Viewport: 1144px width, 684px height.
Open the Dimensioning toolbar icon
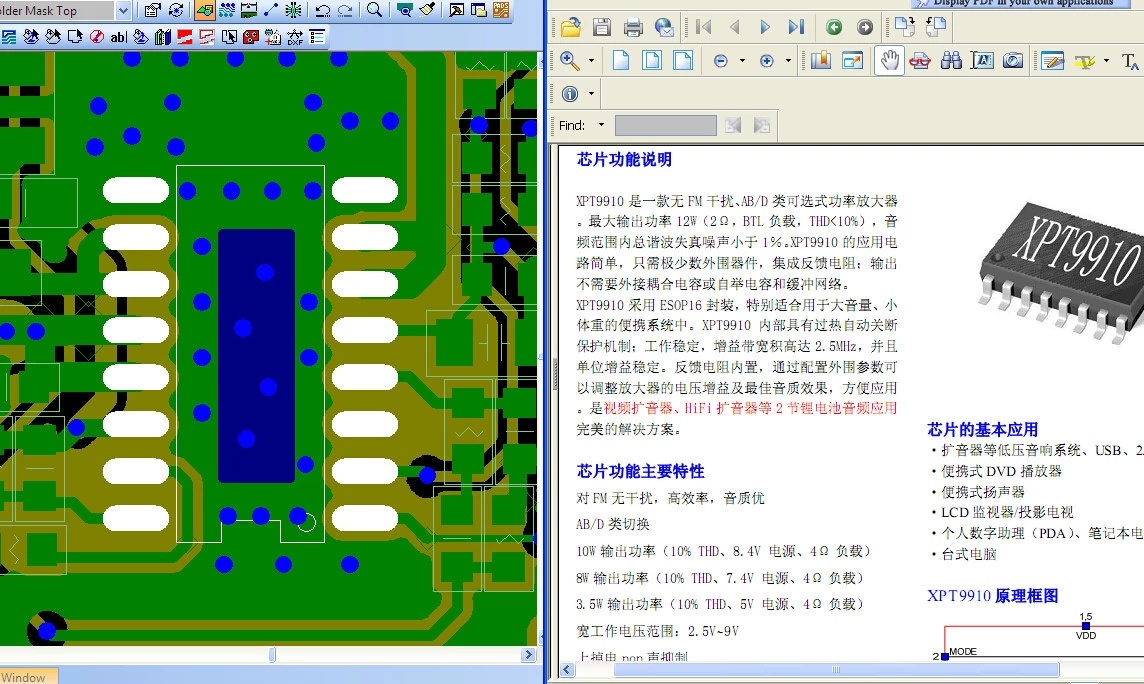pyautogui.click(x=249, y=10)
